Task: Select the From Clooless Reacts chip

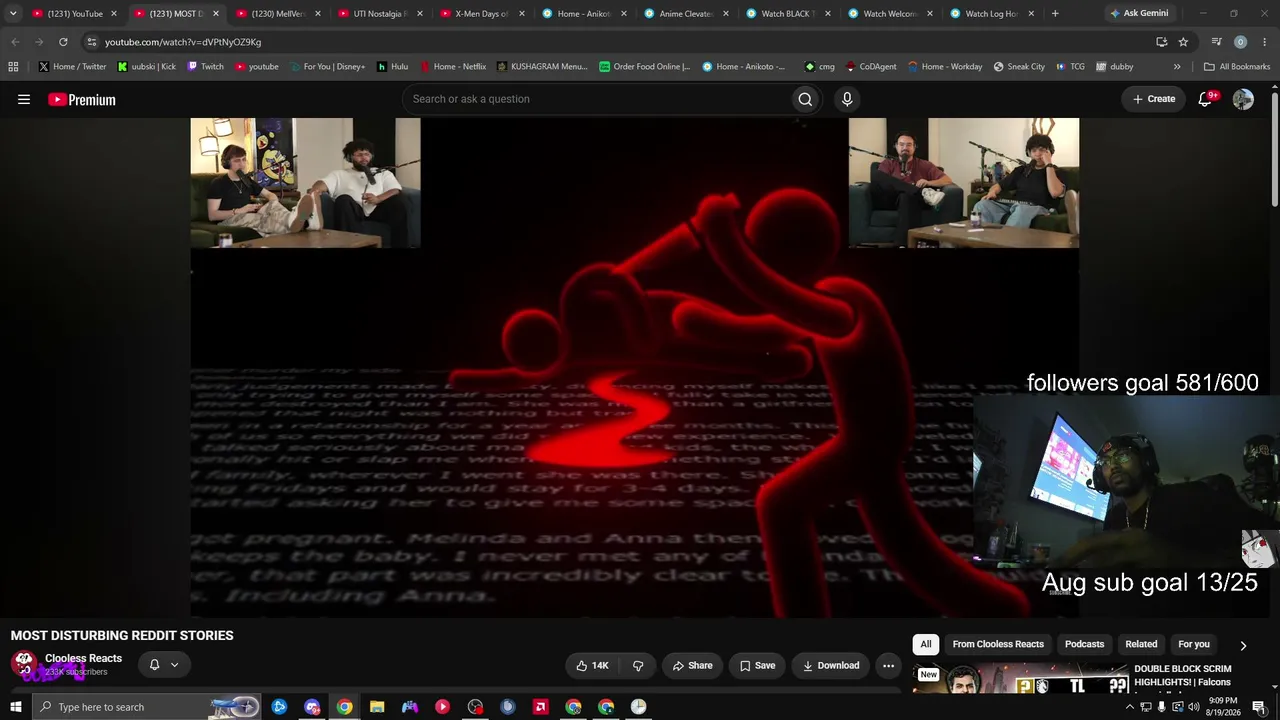Action: click(x=998, y=644)
